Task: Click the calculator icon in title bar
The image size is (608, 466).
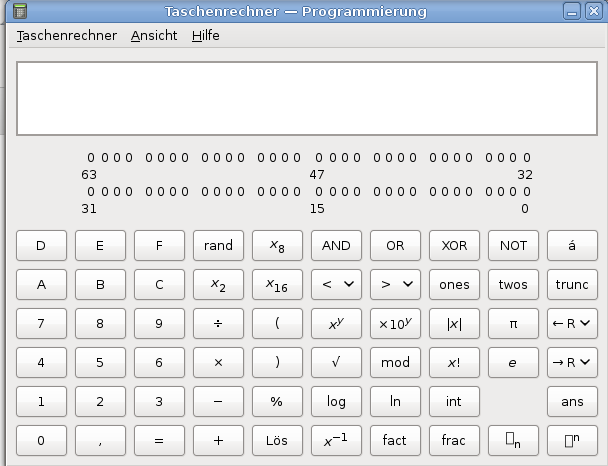Action: (x=20, y=11)
